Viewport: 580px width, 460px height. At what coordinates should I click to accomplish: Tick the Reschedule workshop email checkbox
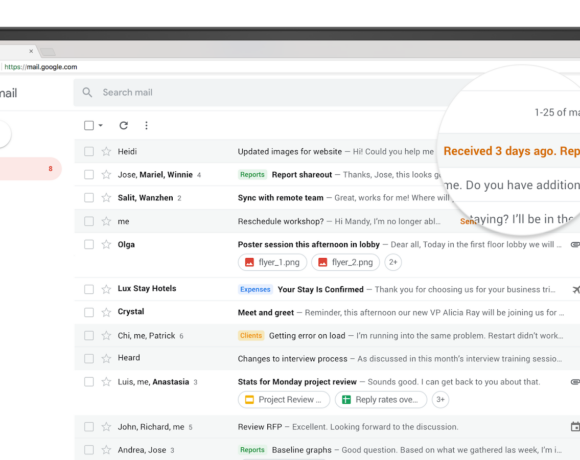click(x=89, y=221)
